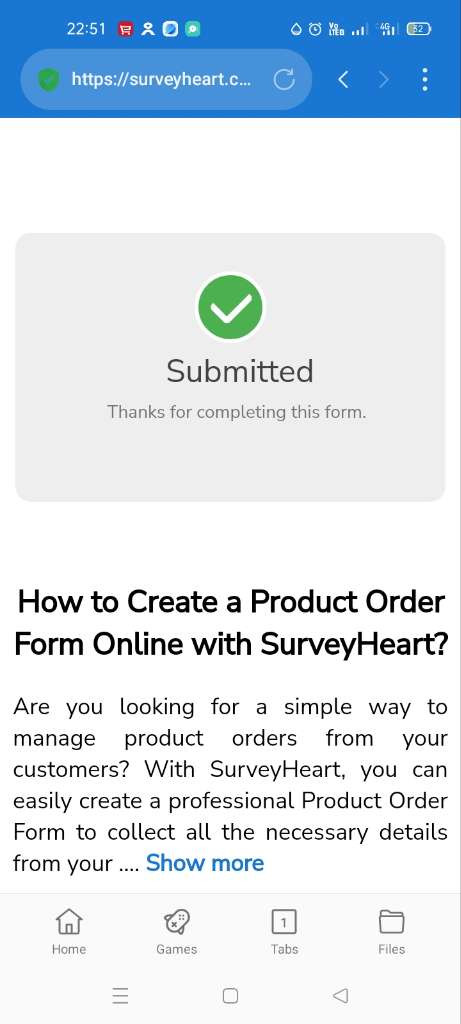Tap the battery indicator in status bar
Screen dimensions: 461x1024
[419, 29]
